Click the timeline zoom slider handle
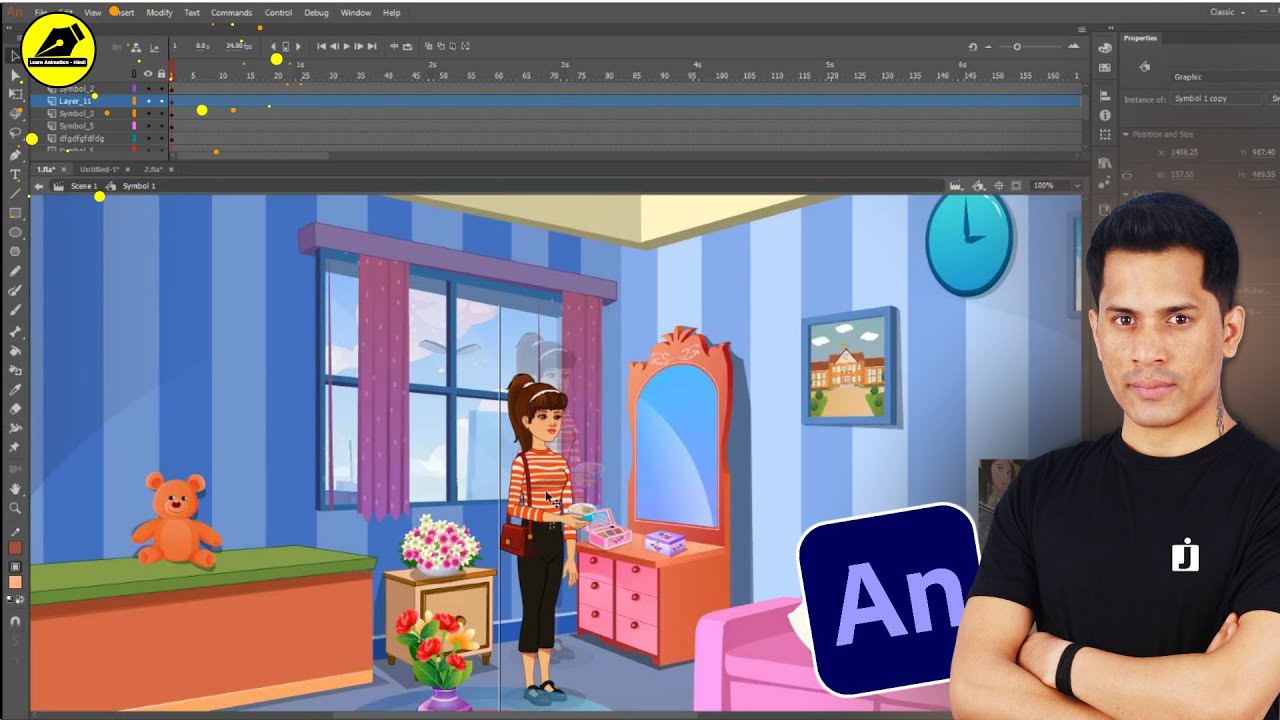The image size is (1280, 720). point(1017,47)
